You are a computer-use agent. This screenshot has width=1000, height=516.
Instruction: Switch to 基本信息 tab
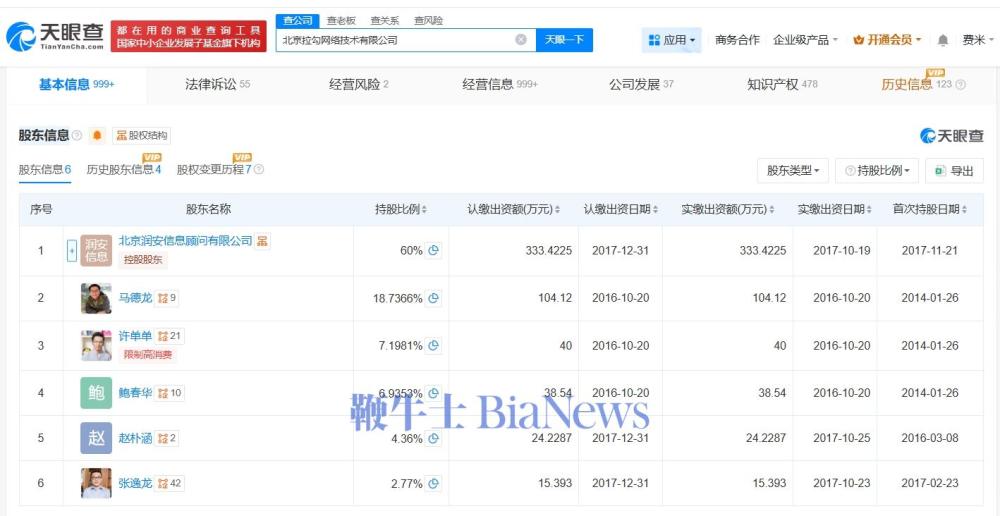pos(77,84)
